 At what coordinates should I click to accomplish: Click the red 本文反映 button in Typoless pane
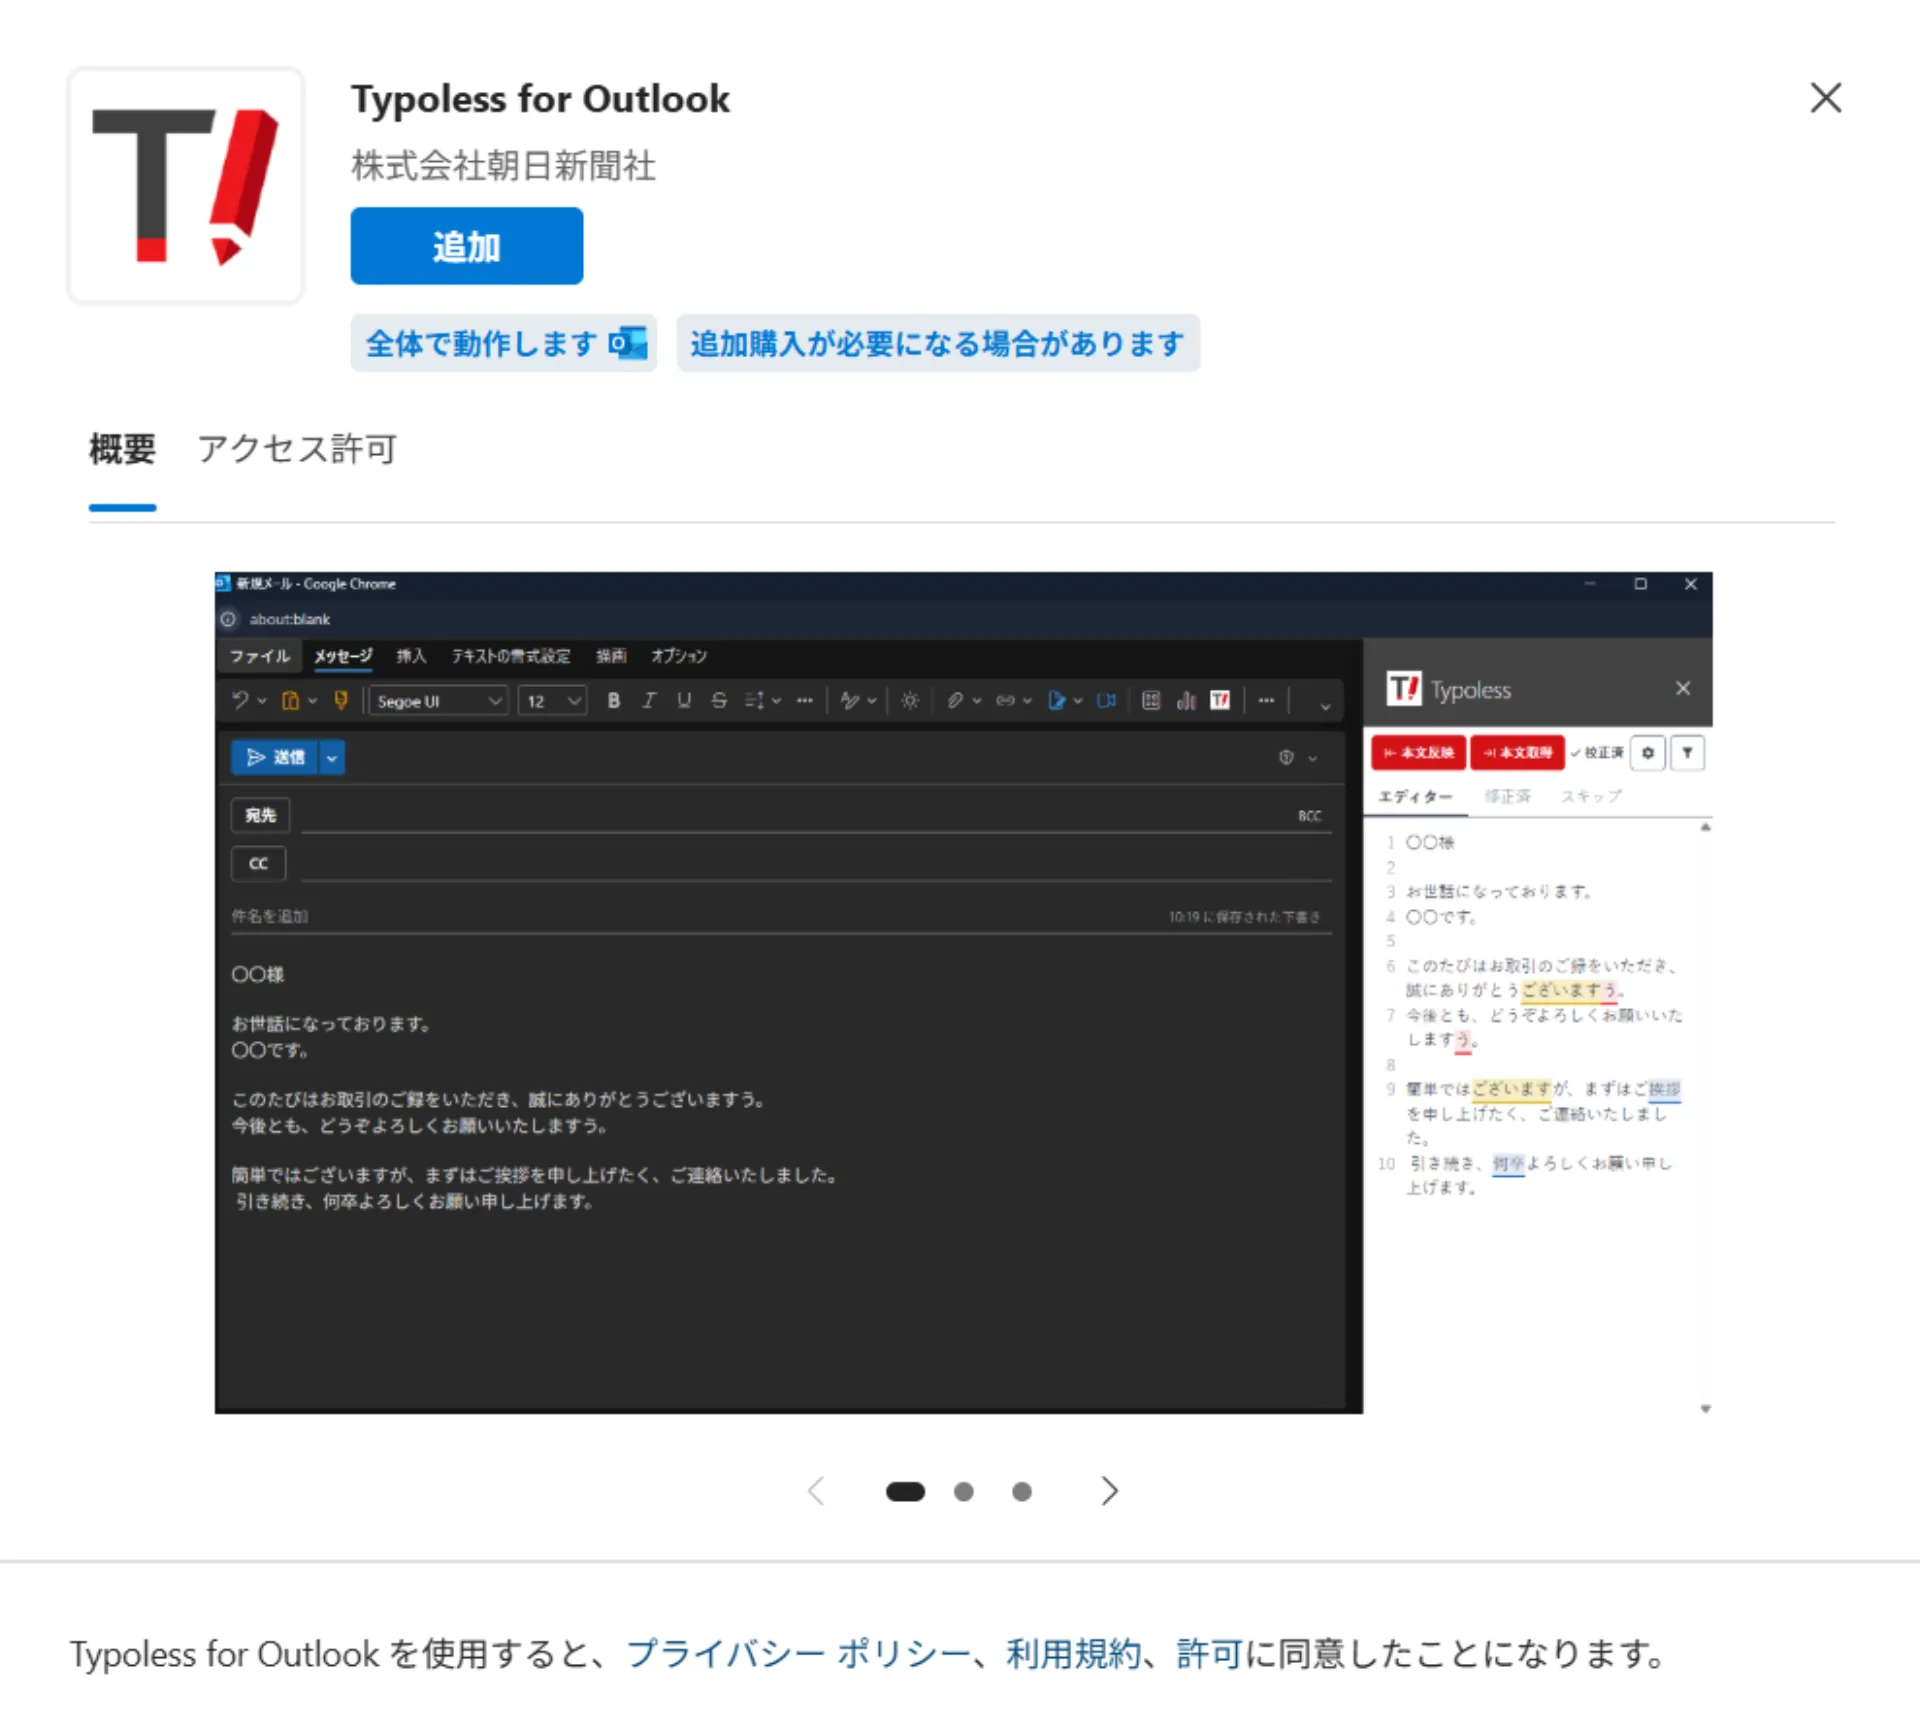[x=1419, y=753]
